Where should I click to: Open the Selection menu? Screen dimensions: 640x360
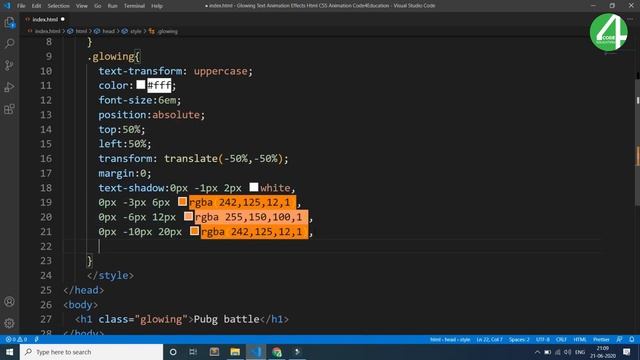[58, 6]
